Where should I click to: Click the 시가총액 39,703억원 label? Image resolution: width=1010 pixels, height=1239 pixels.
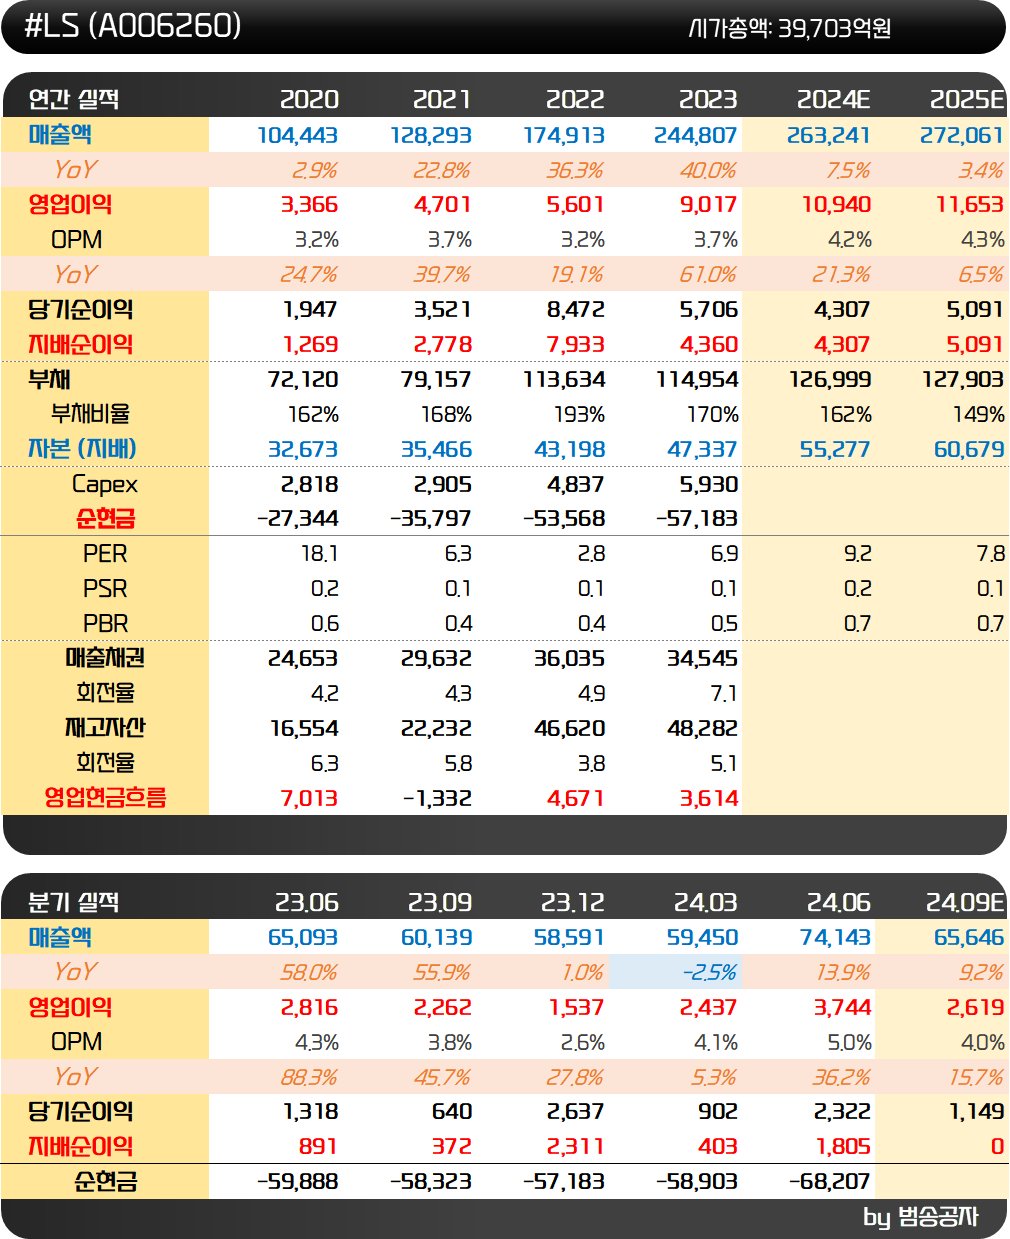790,28
